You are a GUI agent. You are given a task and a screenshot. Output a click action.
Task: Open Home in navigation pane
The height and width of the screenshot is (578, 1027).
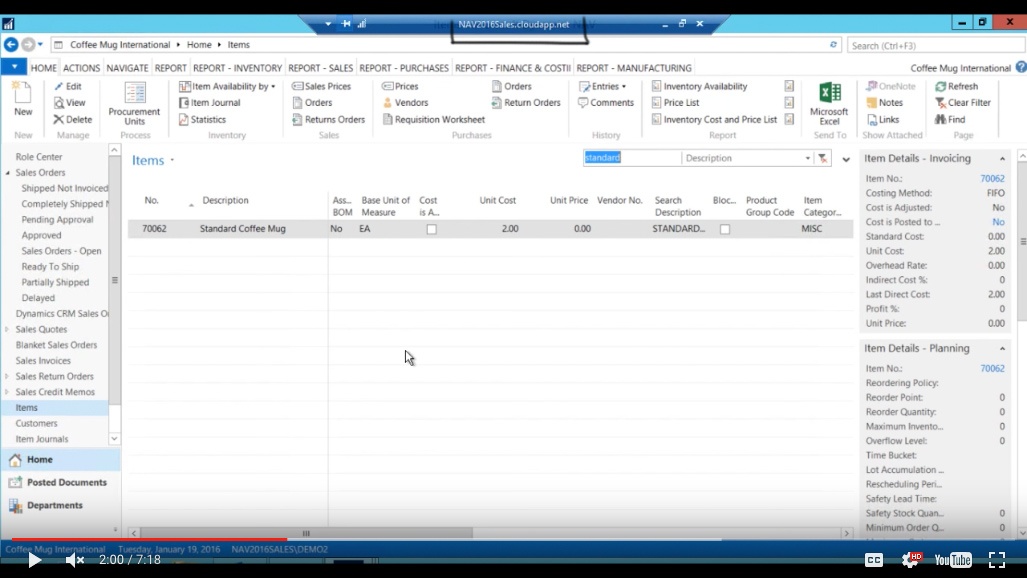60,459
